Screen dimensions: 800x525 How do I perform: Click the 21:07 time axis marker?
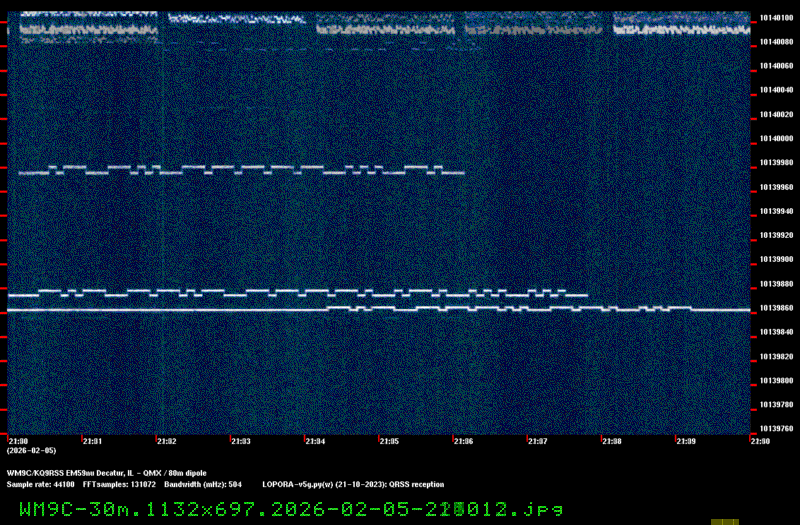coord(538,441)
